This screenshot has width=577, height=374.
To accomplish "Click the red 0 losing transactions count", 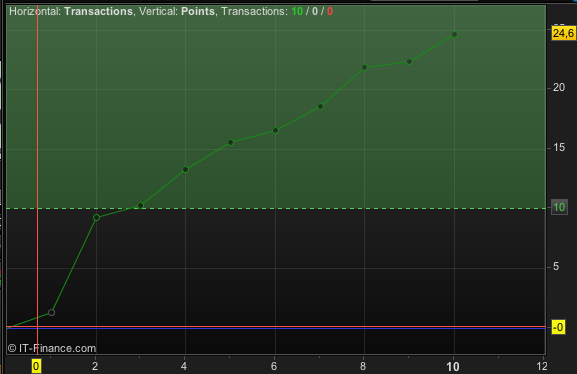I will tap(330, 11).
